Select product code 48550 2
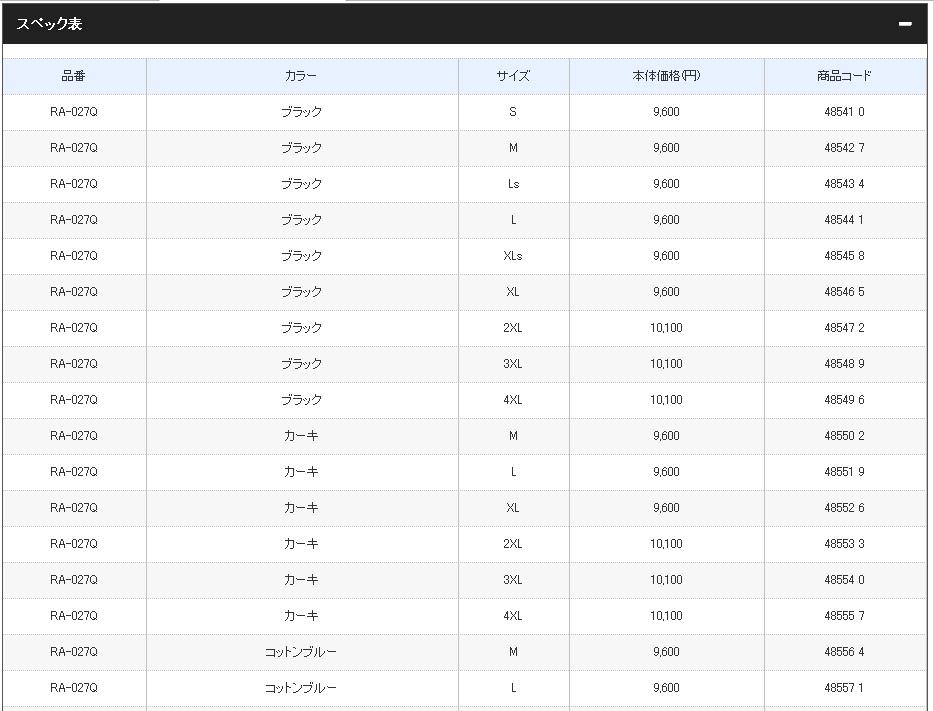Image resolution: width=933 pixels, height=711 pixels. point(844,436)
